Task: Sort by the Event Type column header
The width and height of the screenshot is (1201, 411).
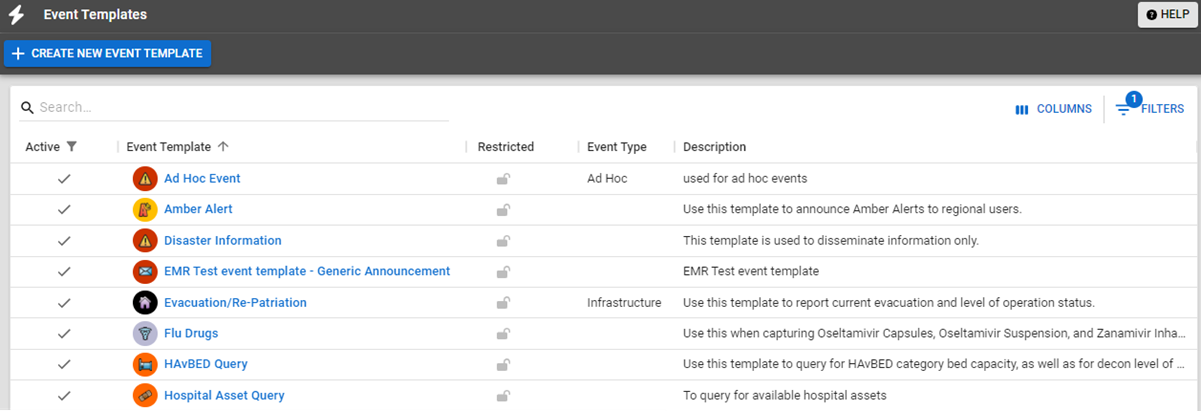Action: [x=616, y=147]
